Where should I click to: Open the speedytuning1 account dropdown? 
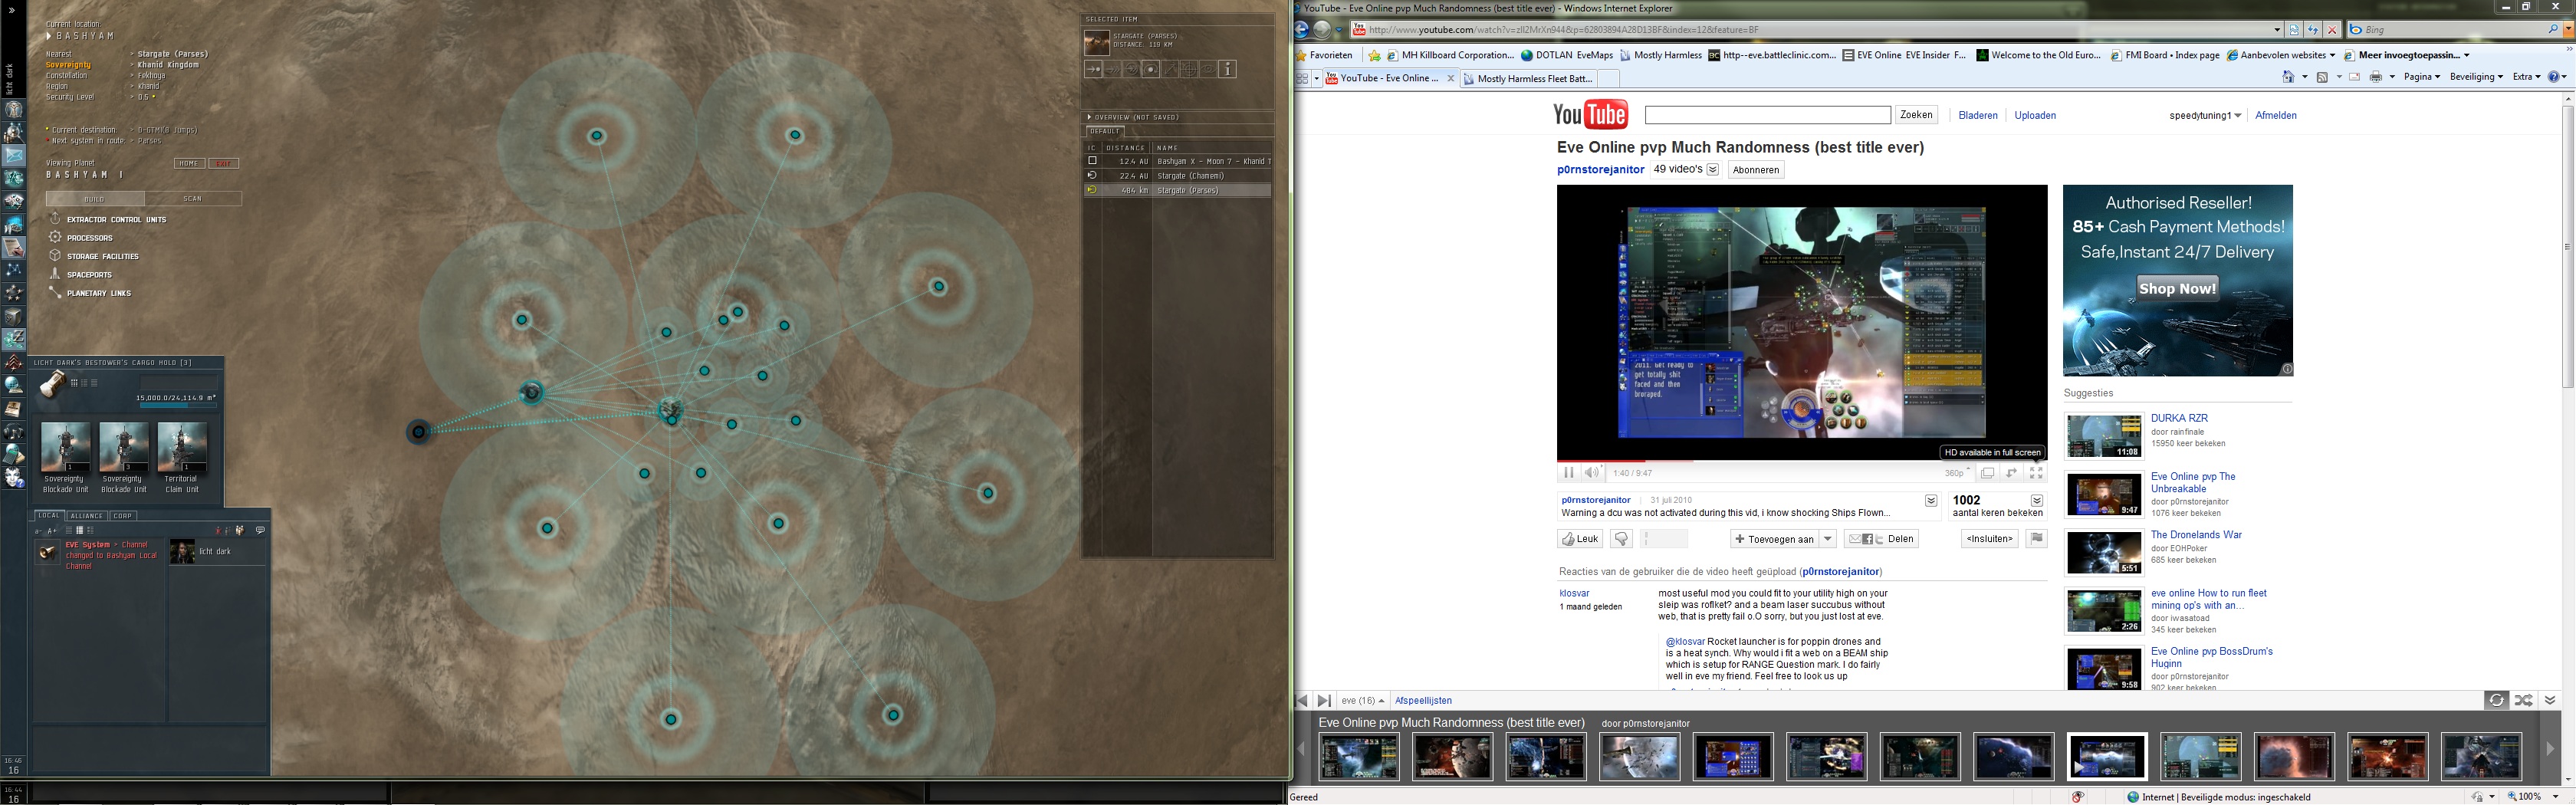coord(2205,116)
